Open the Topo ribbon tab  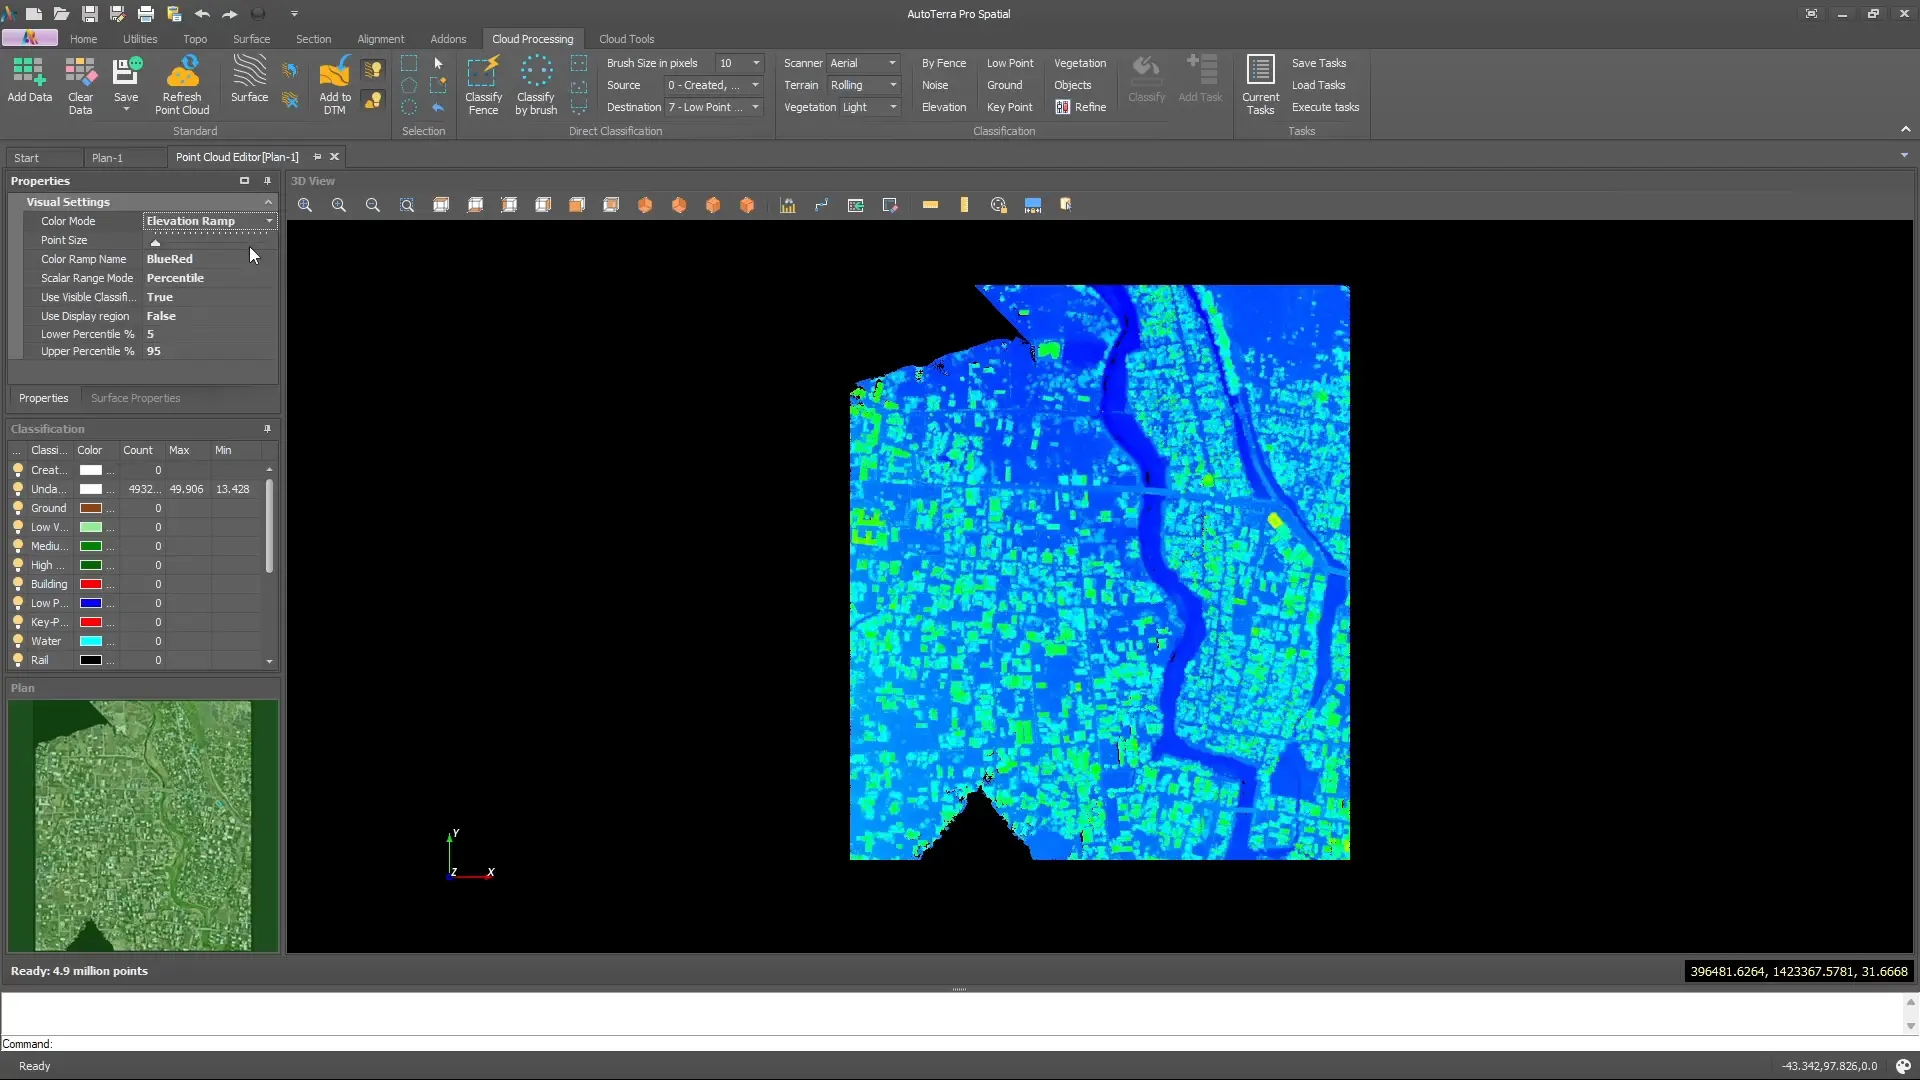click(x=195, y=39)
